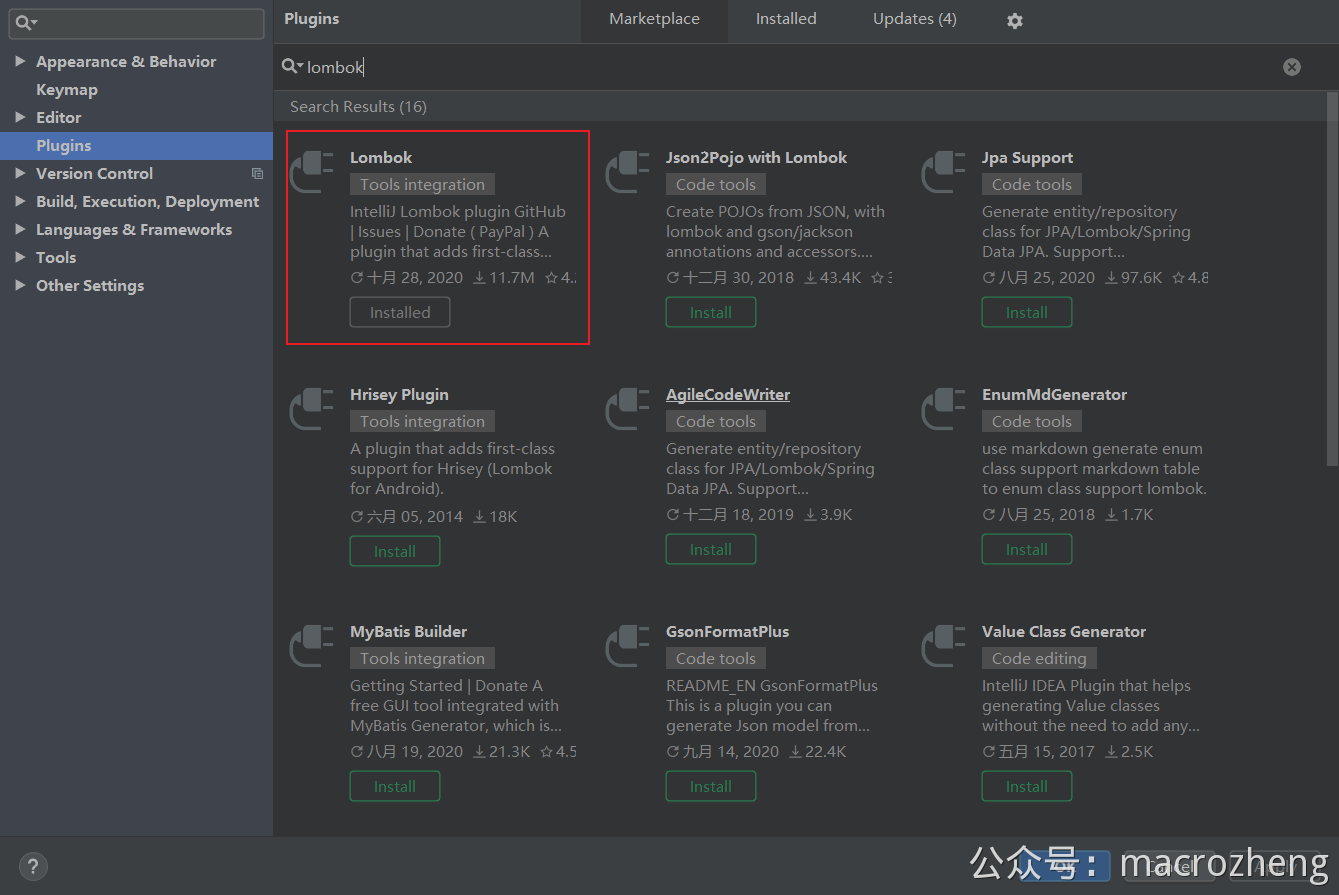Click the 11.7M download count for Lombok
The width and height of the screenshot is (1339, 895).
coord(504,277)
